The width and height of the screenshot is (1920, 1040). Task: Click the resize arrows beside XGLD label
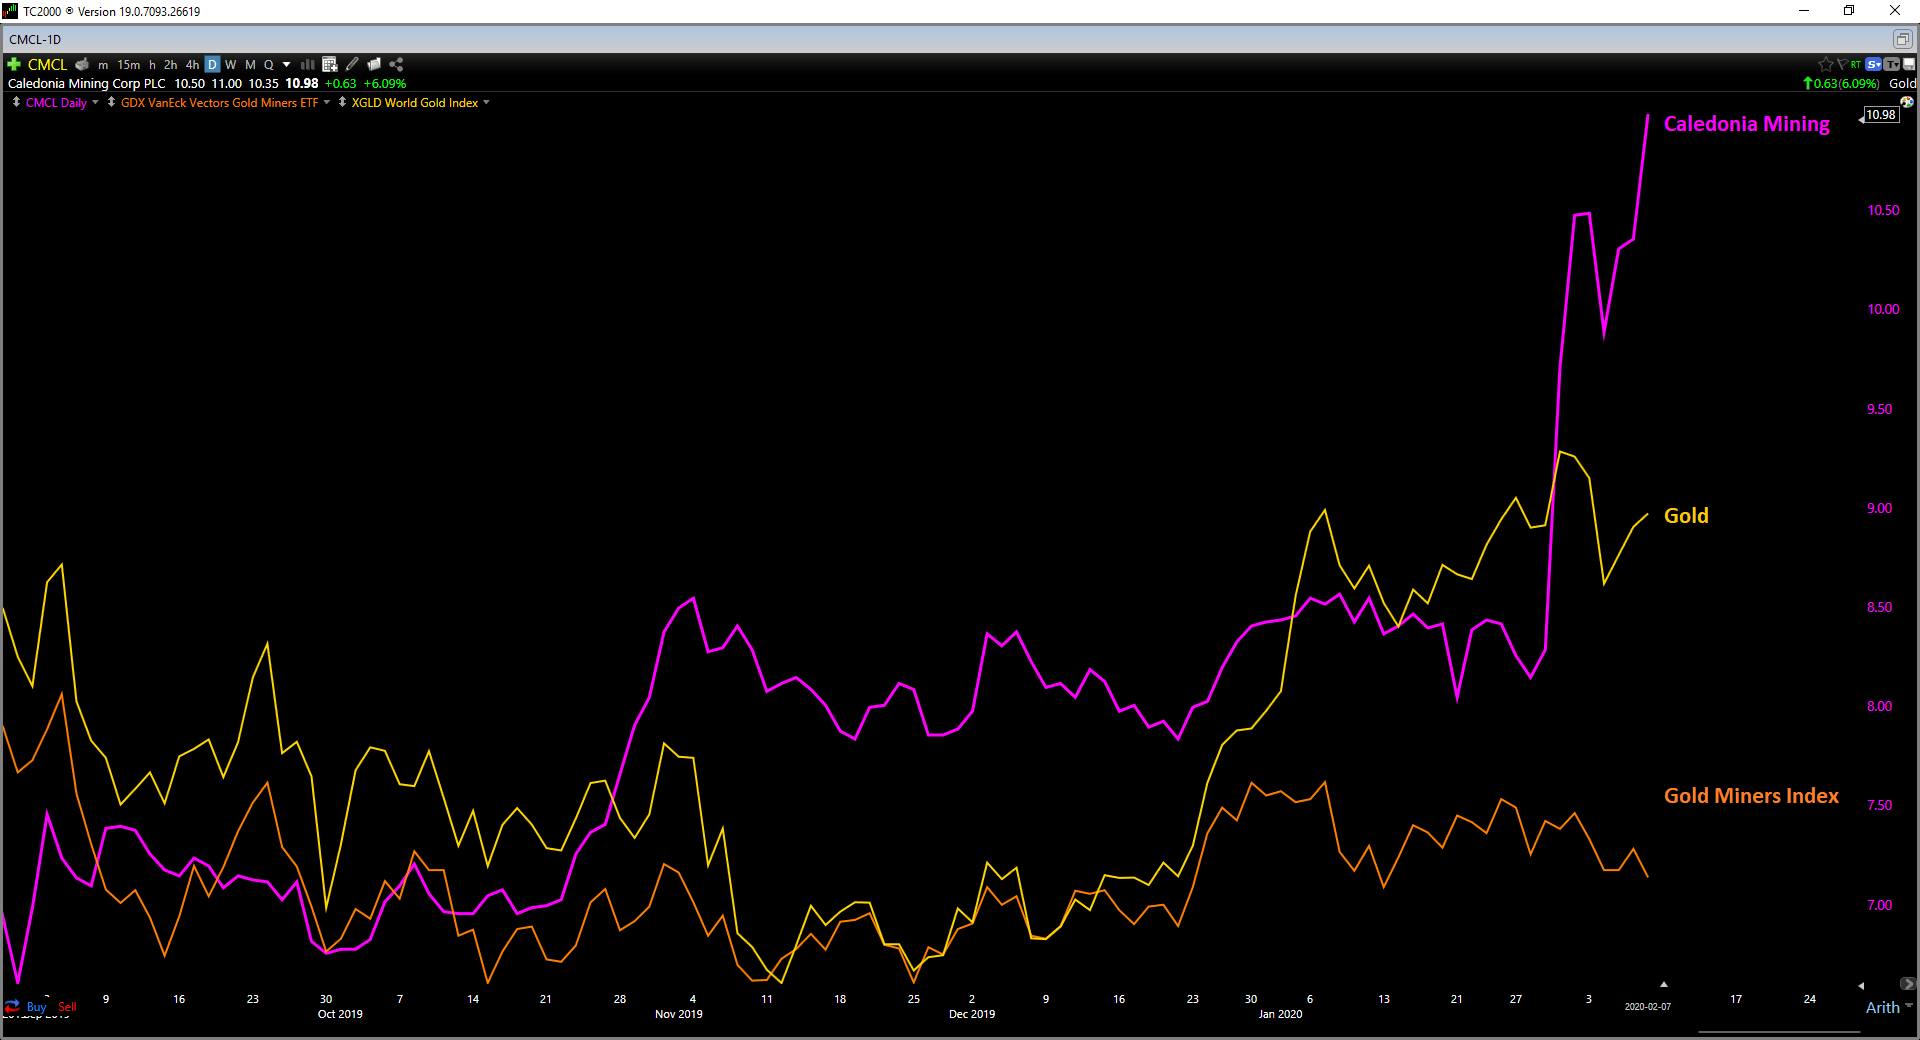point(342,102)
